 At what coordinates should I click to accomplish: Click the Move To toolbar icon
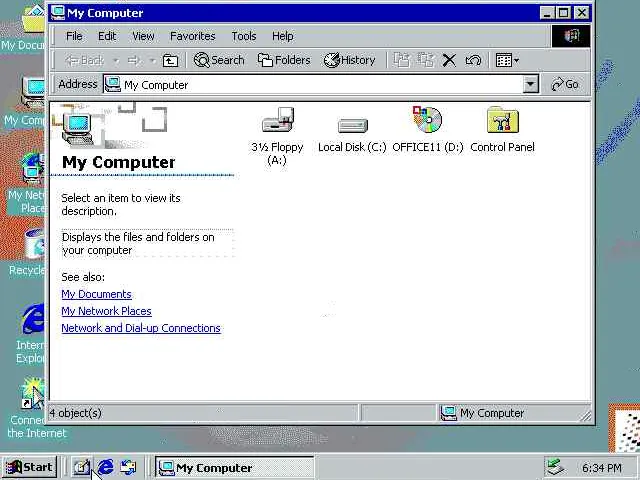point(402,60)
